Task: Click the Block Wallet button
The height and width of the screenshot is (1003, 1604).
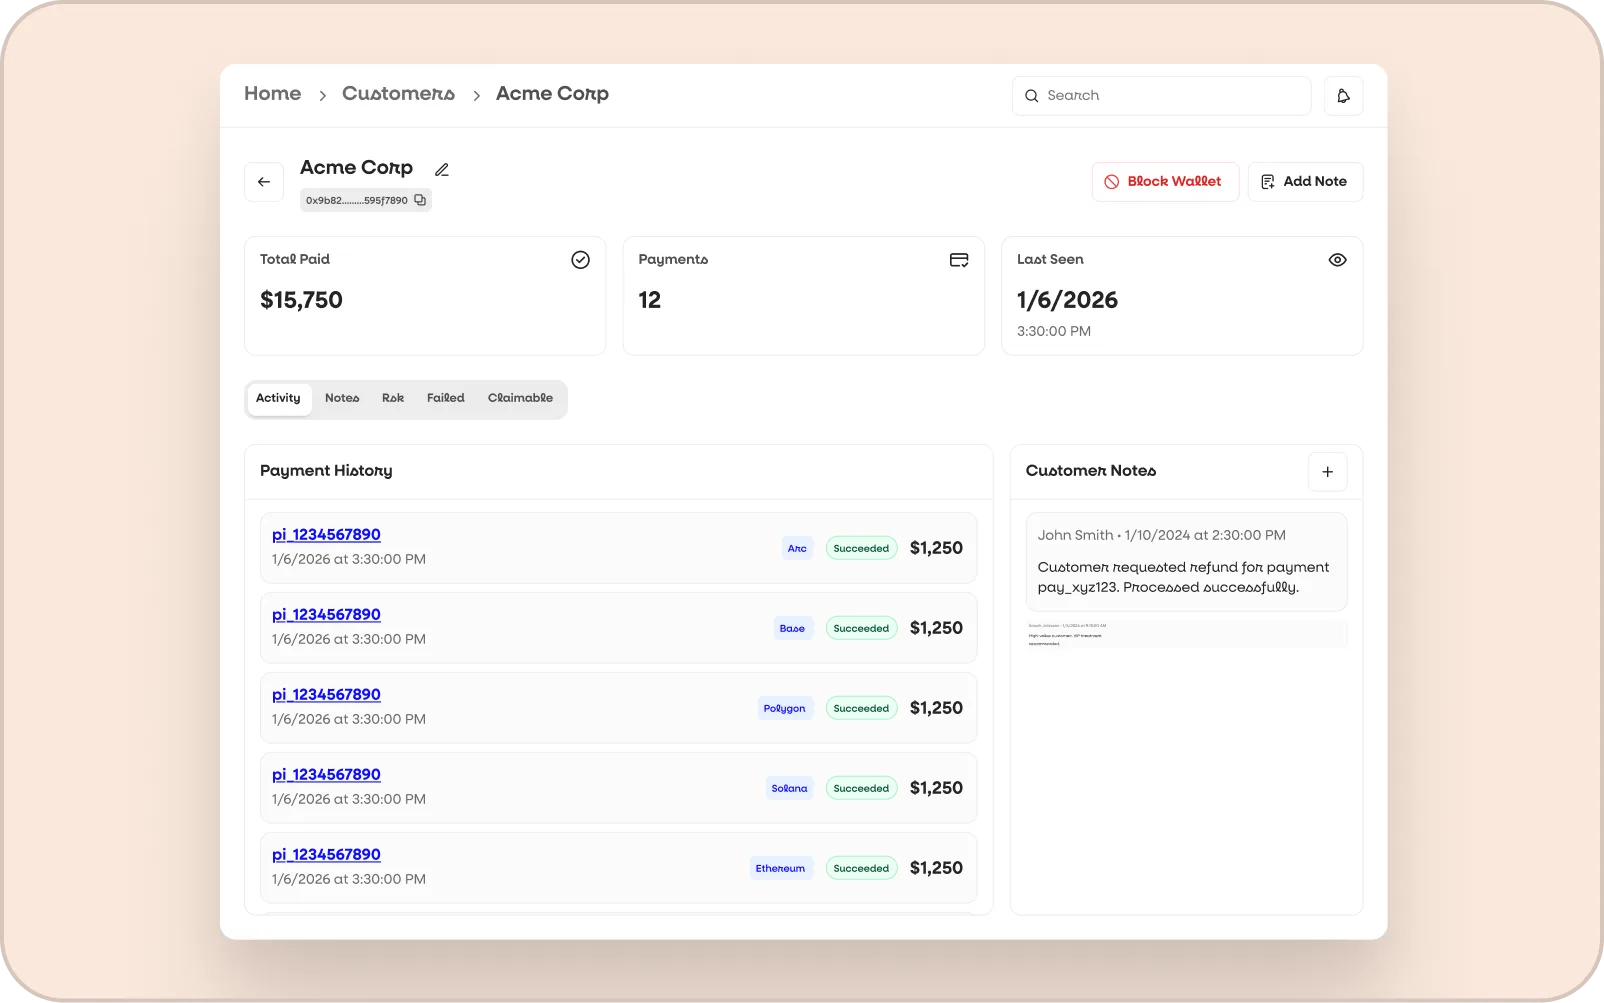Action: (1165, 182)
